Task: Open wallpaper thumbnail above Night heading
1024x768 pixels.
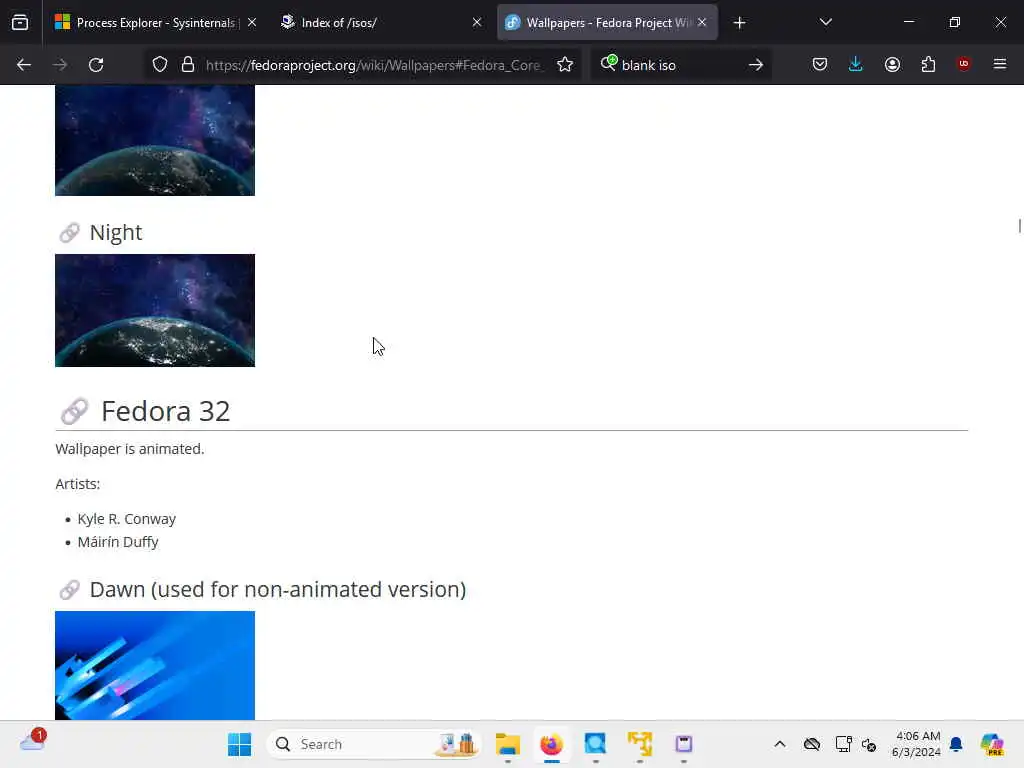Action: coord(155,140)
